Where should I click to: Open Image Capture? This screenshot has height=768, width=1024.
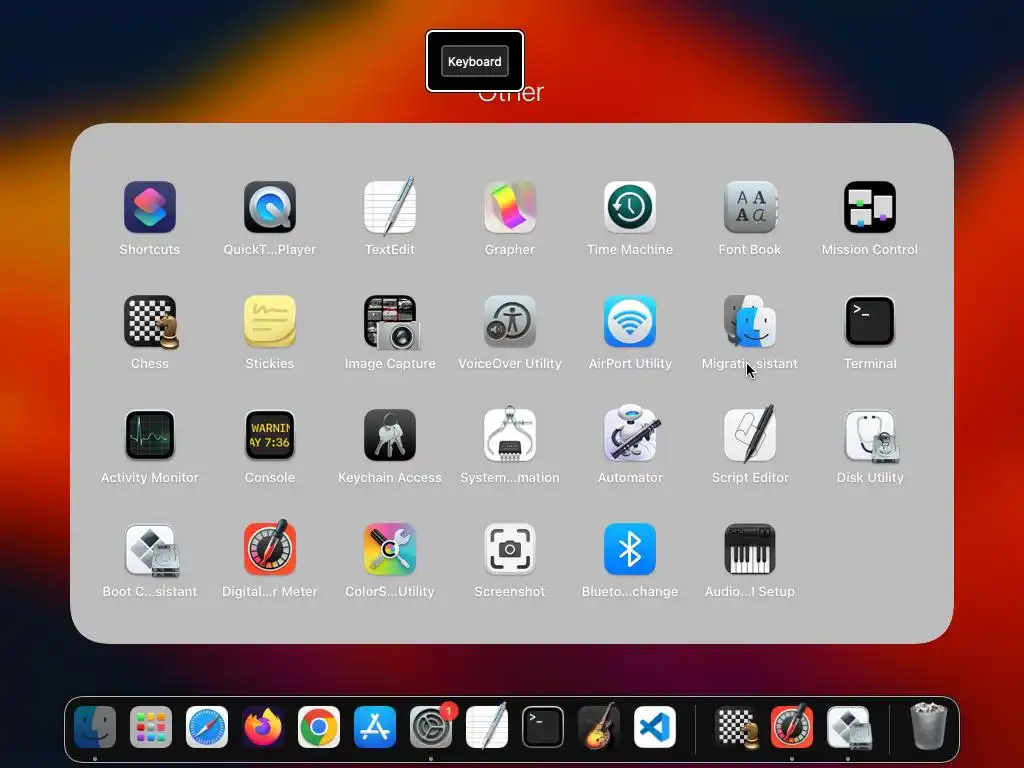(x=390, y=321)
